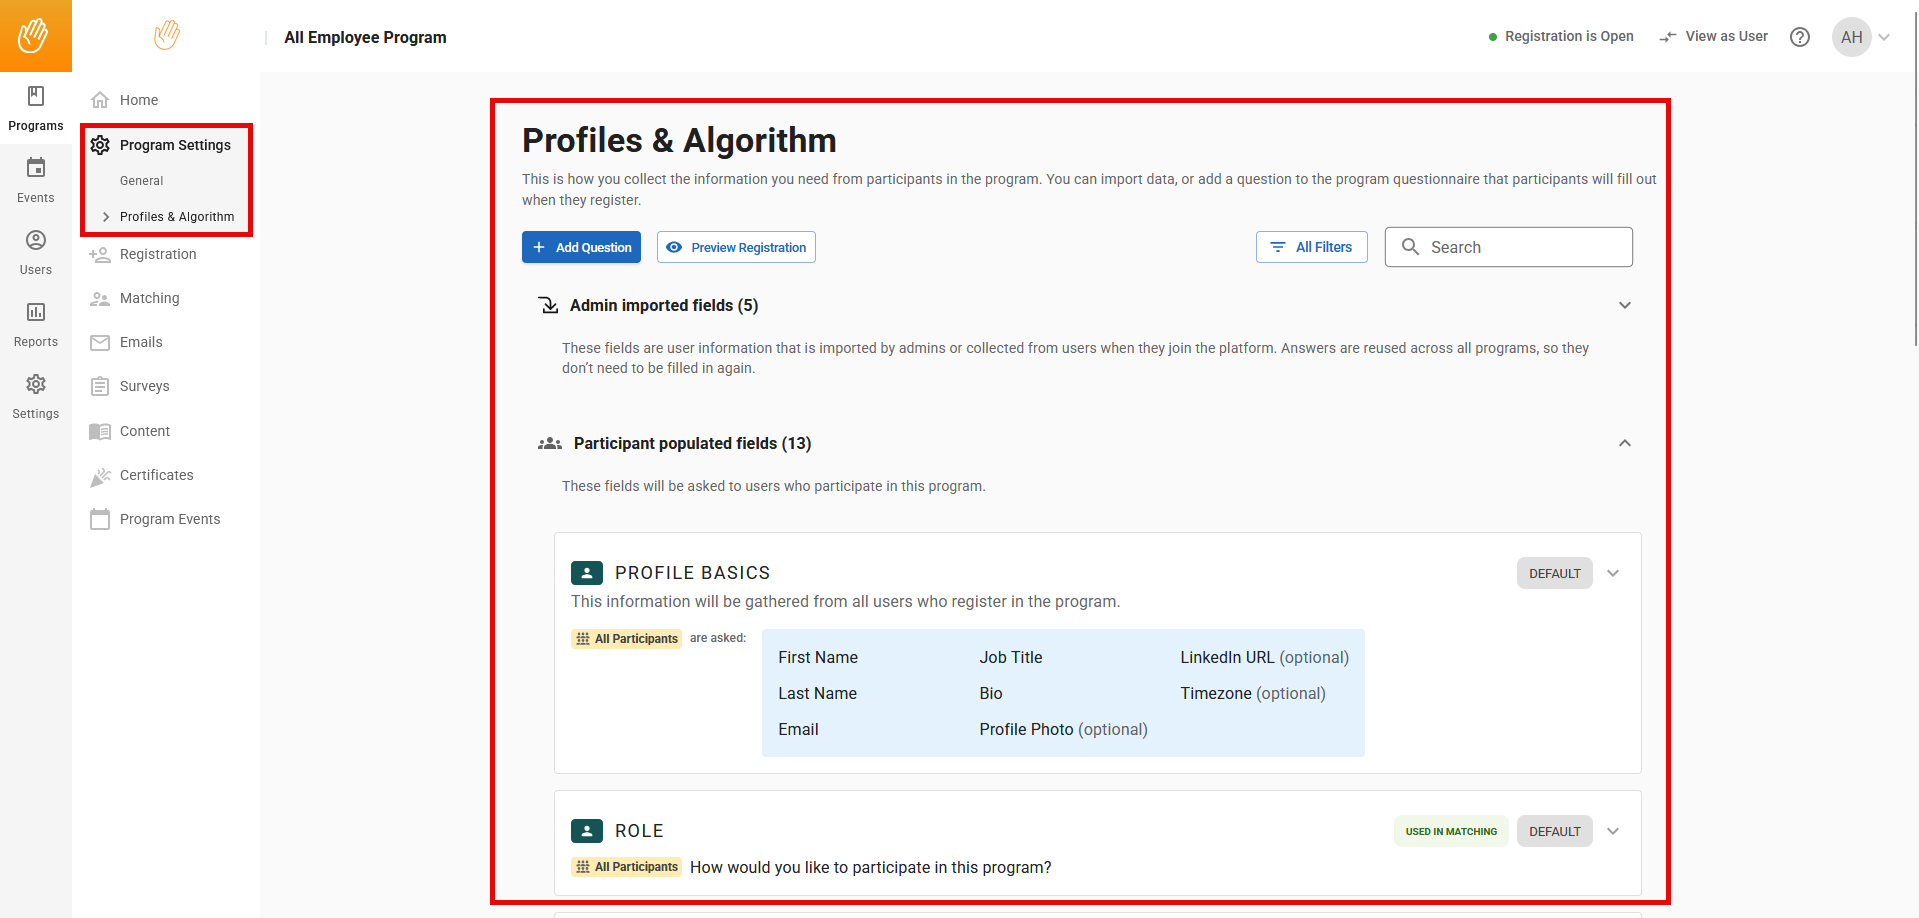The width and height of the screenshot is (1919, 918).
Task: Open the Certificates menu item
Action: click(x=156, y=475)
